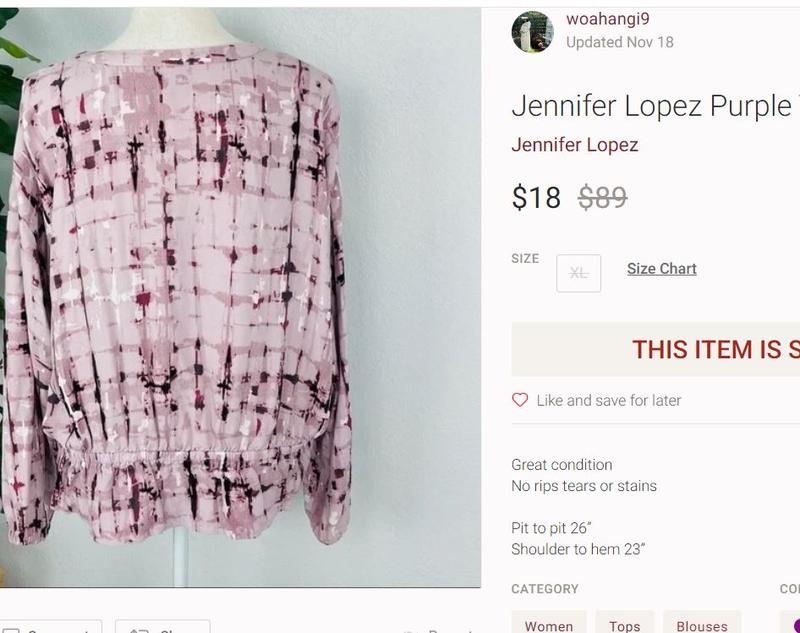Open the Blouses category tag

point(702,623)
